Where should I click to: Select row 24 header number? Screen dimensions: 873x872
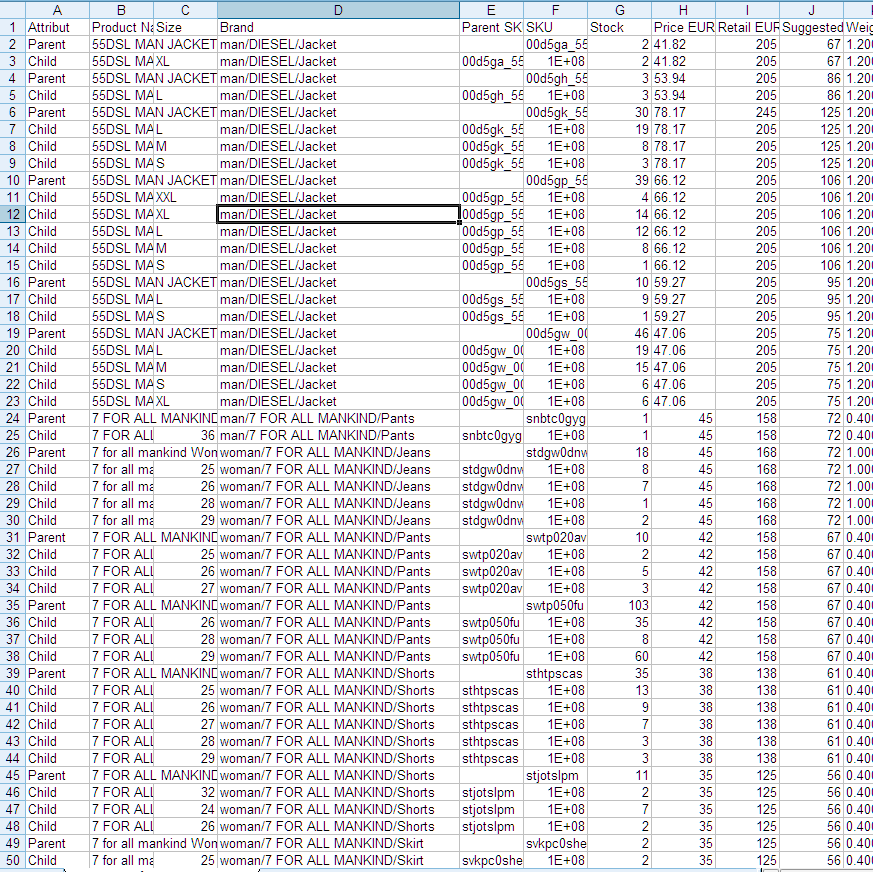coord(13,418)
